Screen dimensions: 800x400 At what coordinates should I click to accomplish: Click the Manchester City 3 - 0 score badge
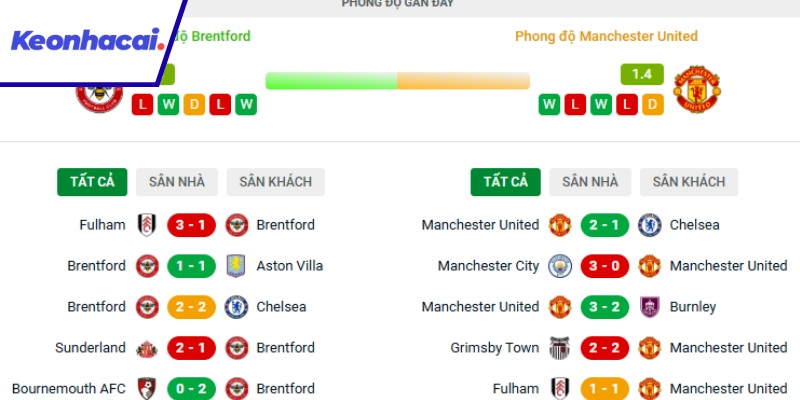pos(604,266)
